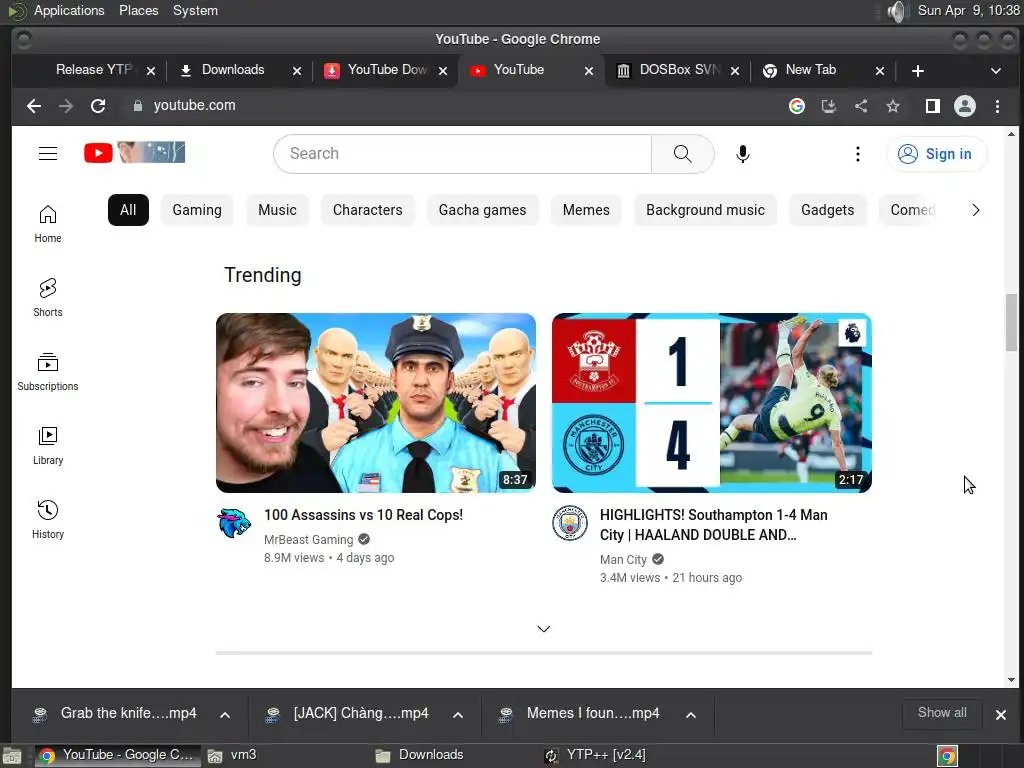Open options for Memes I foun download
1024x768 pixels.
690,715
